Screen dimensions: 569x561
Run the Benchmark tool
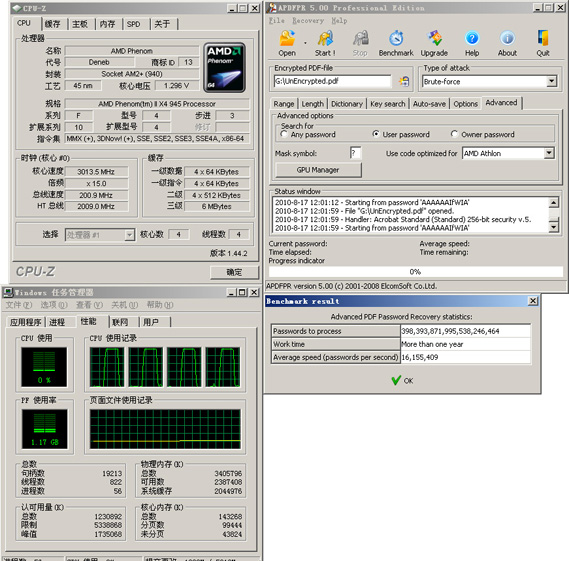click(396, 43)
